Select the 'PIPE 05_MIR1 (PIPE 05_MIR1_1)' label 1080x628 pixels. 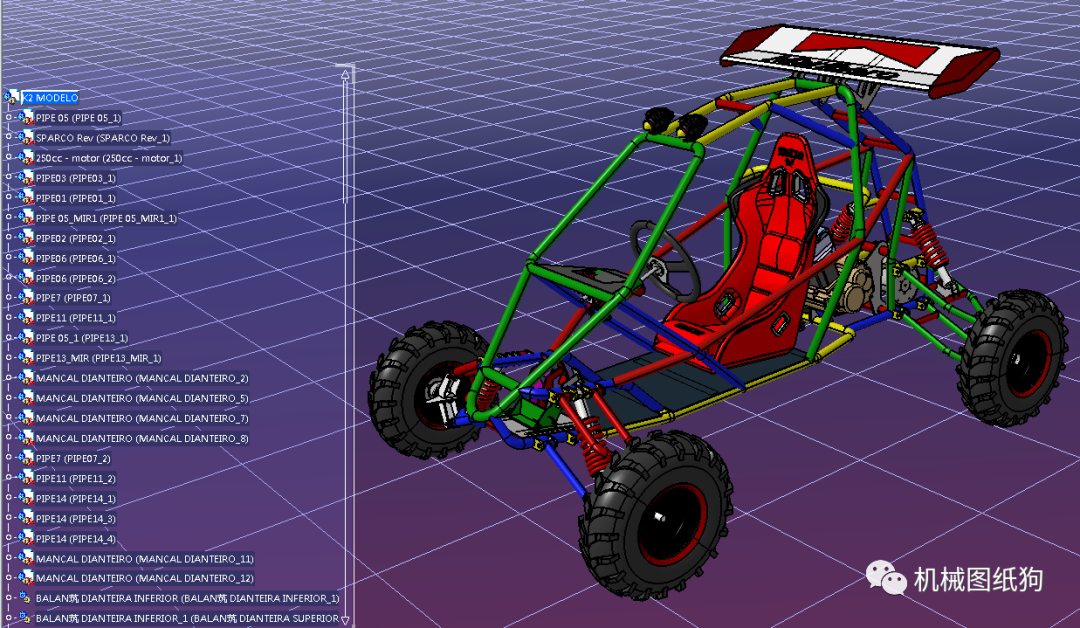pyautogui.click(x=106, y=218)
